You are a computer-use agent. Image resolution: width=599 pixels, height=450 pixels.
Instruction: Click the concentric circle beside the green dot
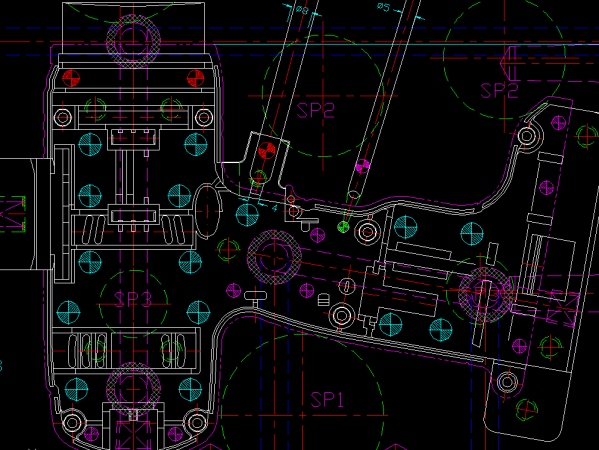tap(367, 231)
